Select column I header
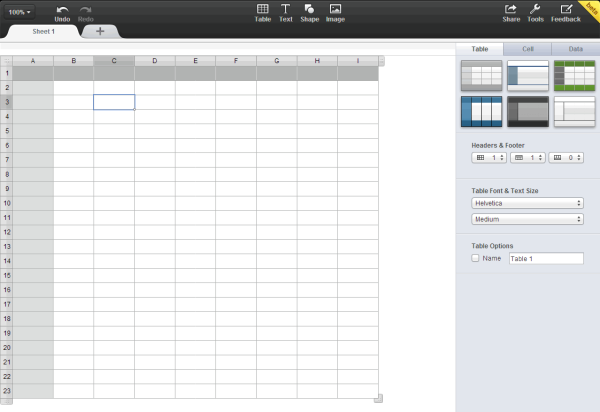Image resolution: width=600 pixels, height=412 pixels. tap(358, 61)
